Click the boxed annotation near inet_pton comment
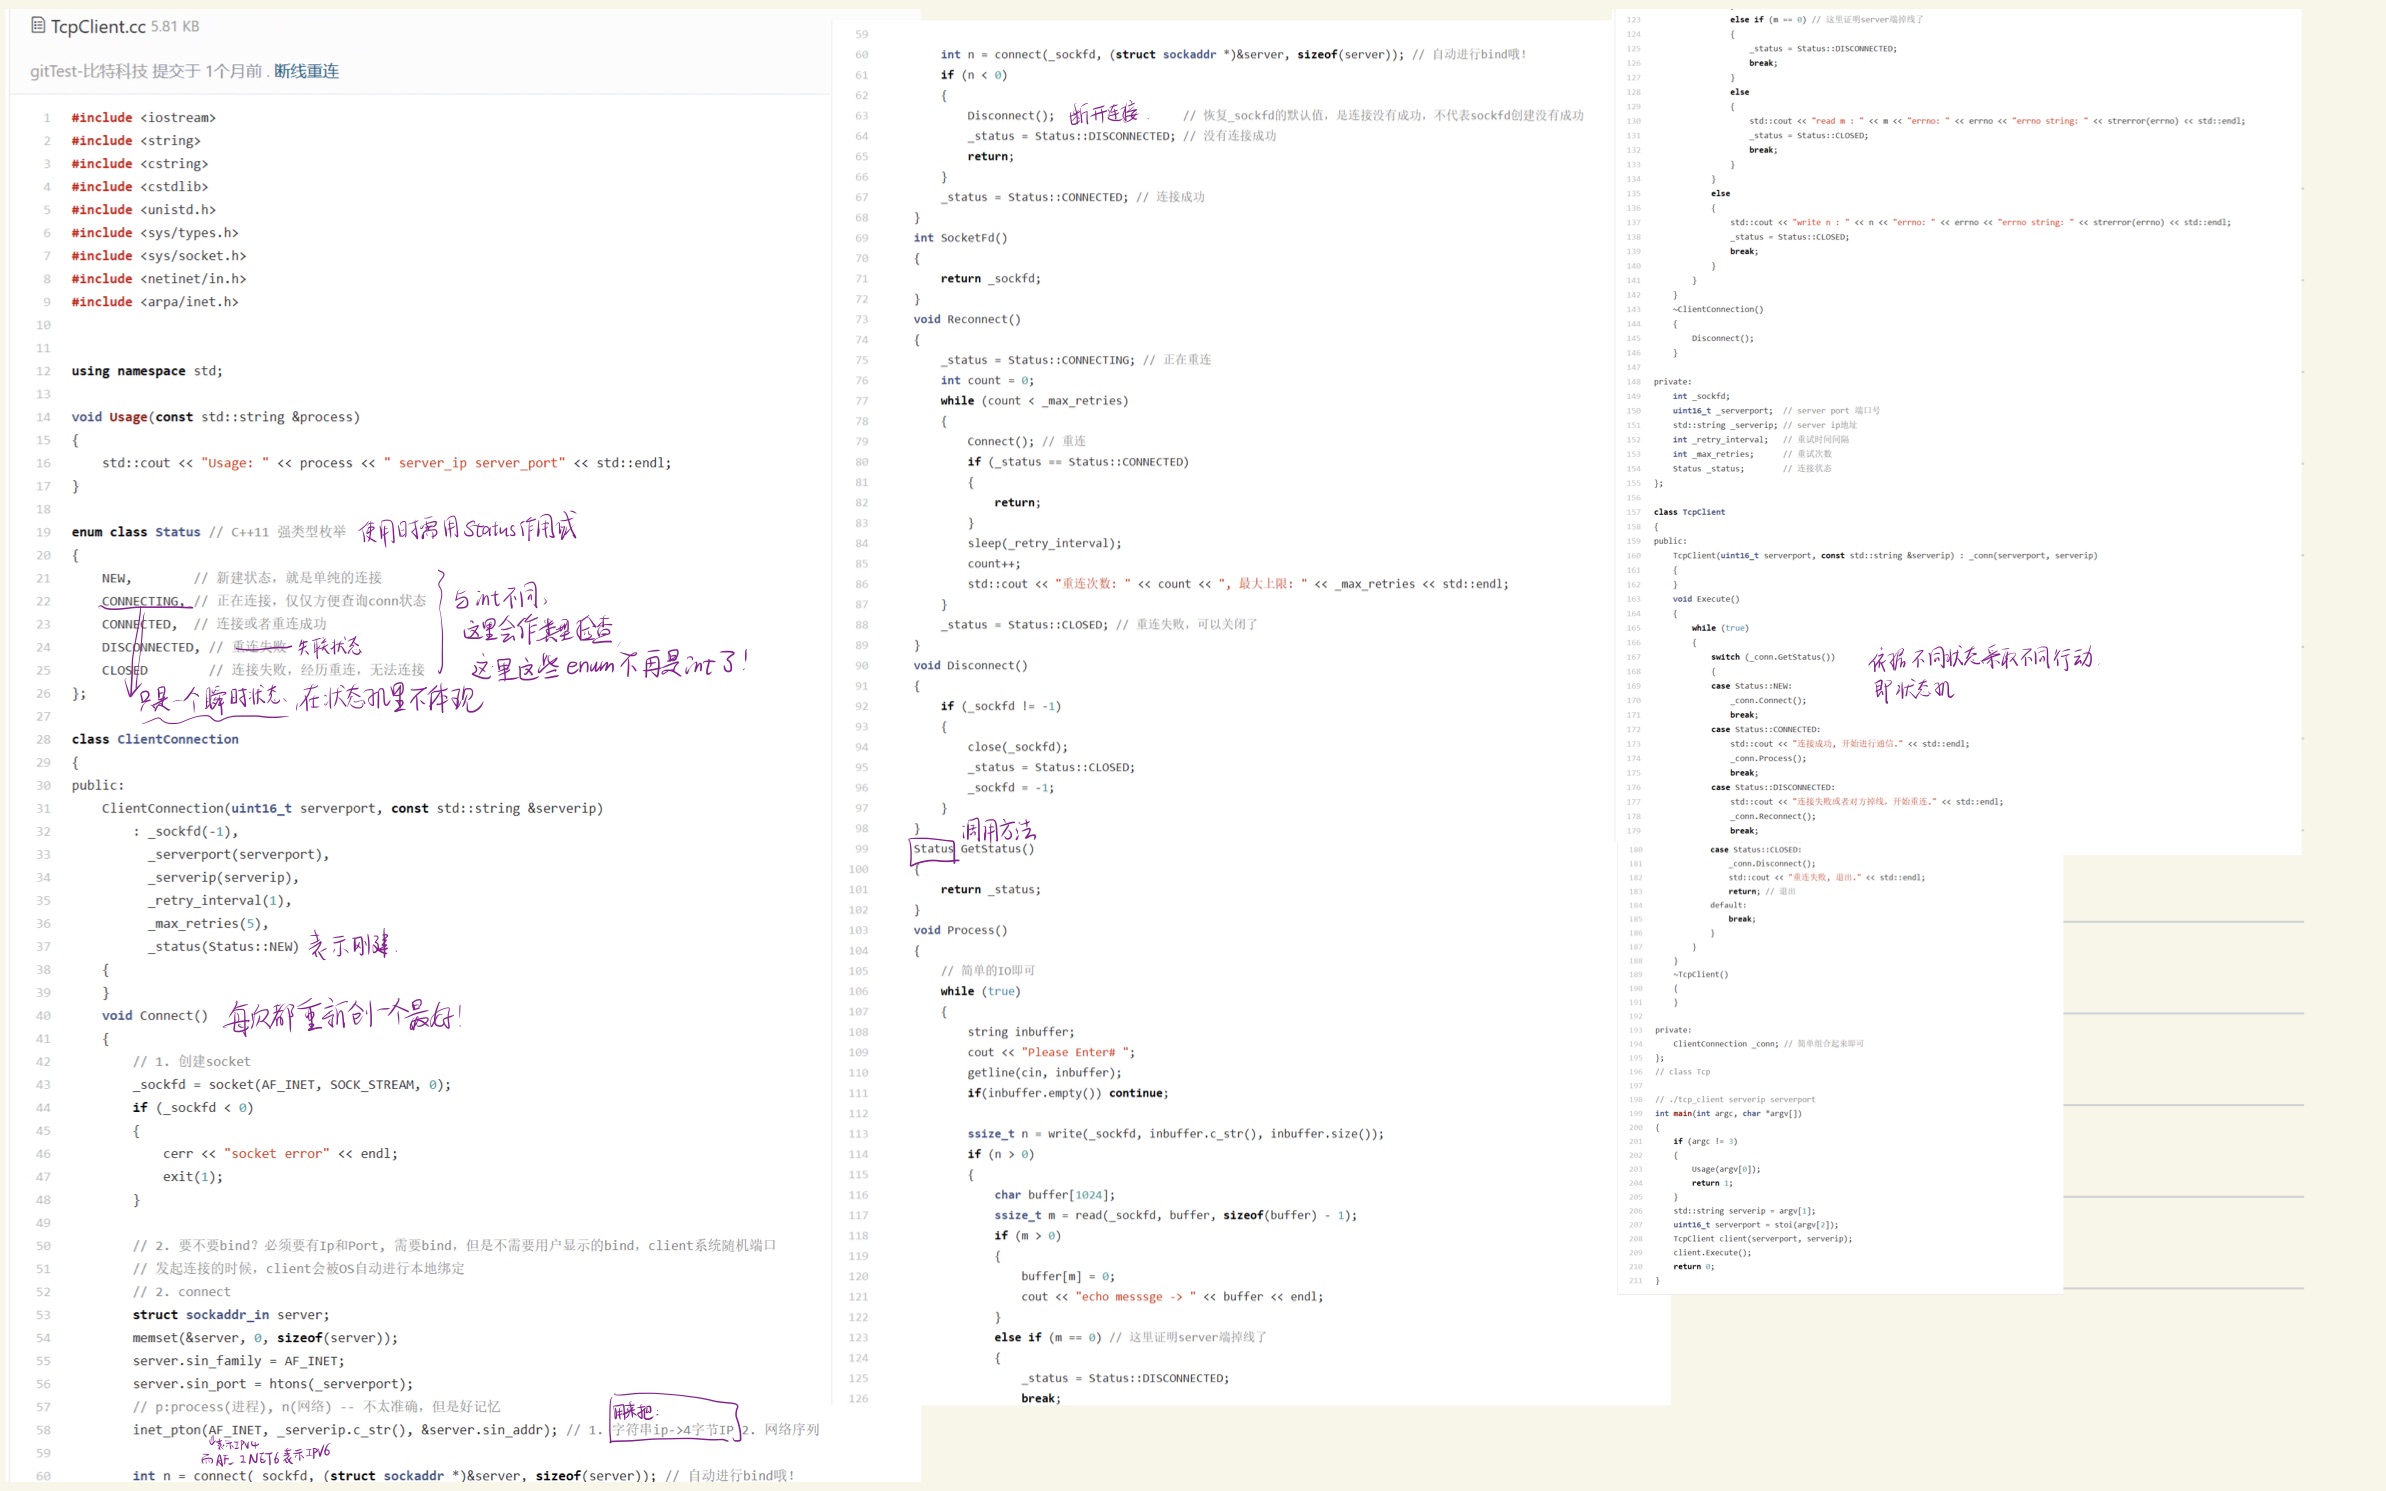The width and height of the screenshot is (2386, 1491). pyautogui.click(x=674, y=1418)
